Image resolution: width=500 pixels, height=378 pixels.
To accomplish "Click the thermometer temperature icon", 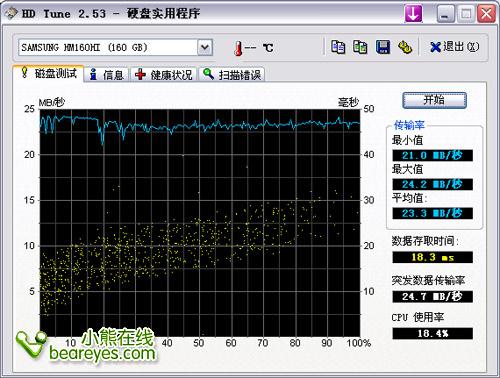I will 238,48.
